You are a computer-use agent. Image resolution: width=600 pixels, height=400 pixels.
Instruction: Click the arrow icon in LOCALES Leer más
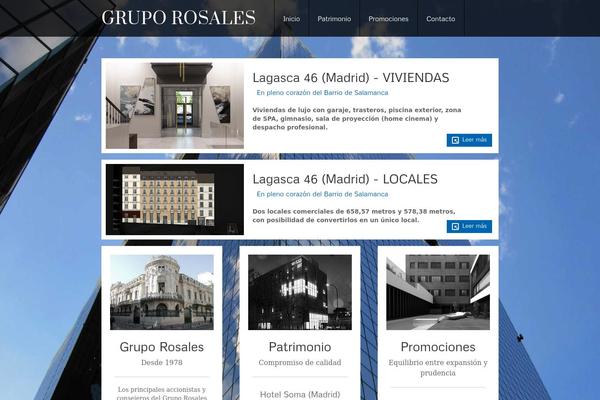click(455, 227)
